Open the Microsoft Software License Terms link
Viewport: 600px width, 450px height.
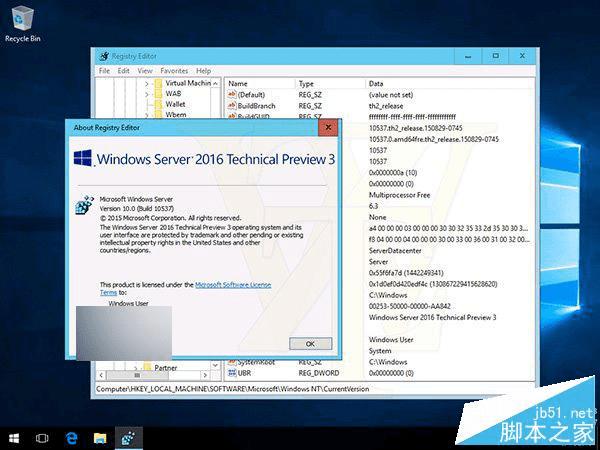tap(233, 285)
